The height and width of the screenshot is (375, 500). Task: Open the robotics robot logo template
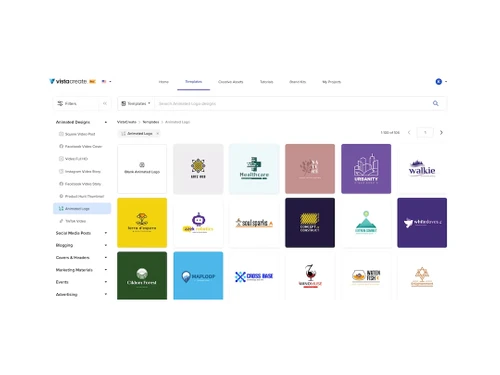(198, 223)
